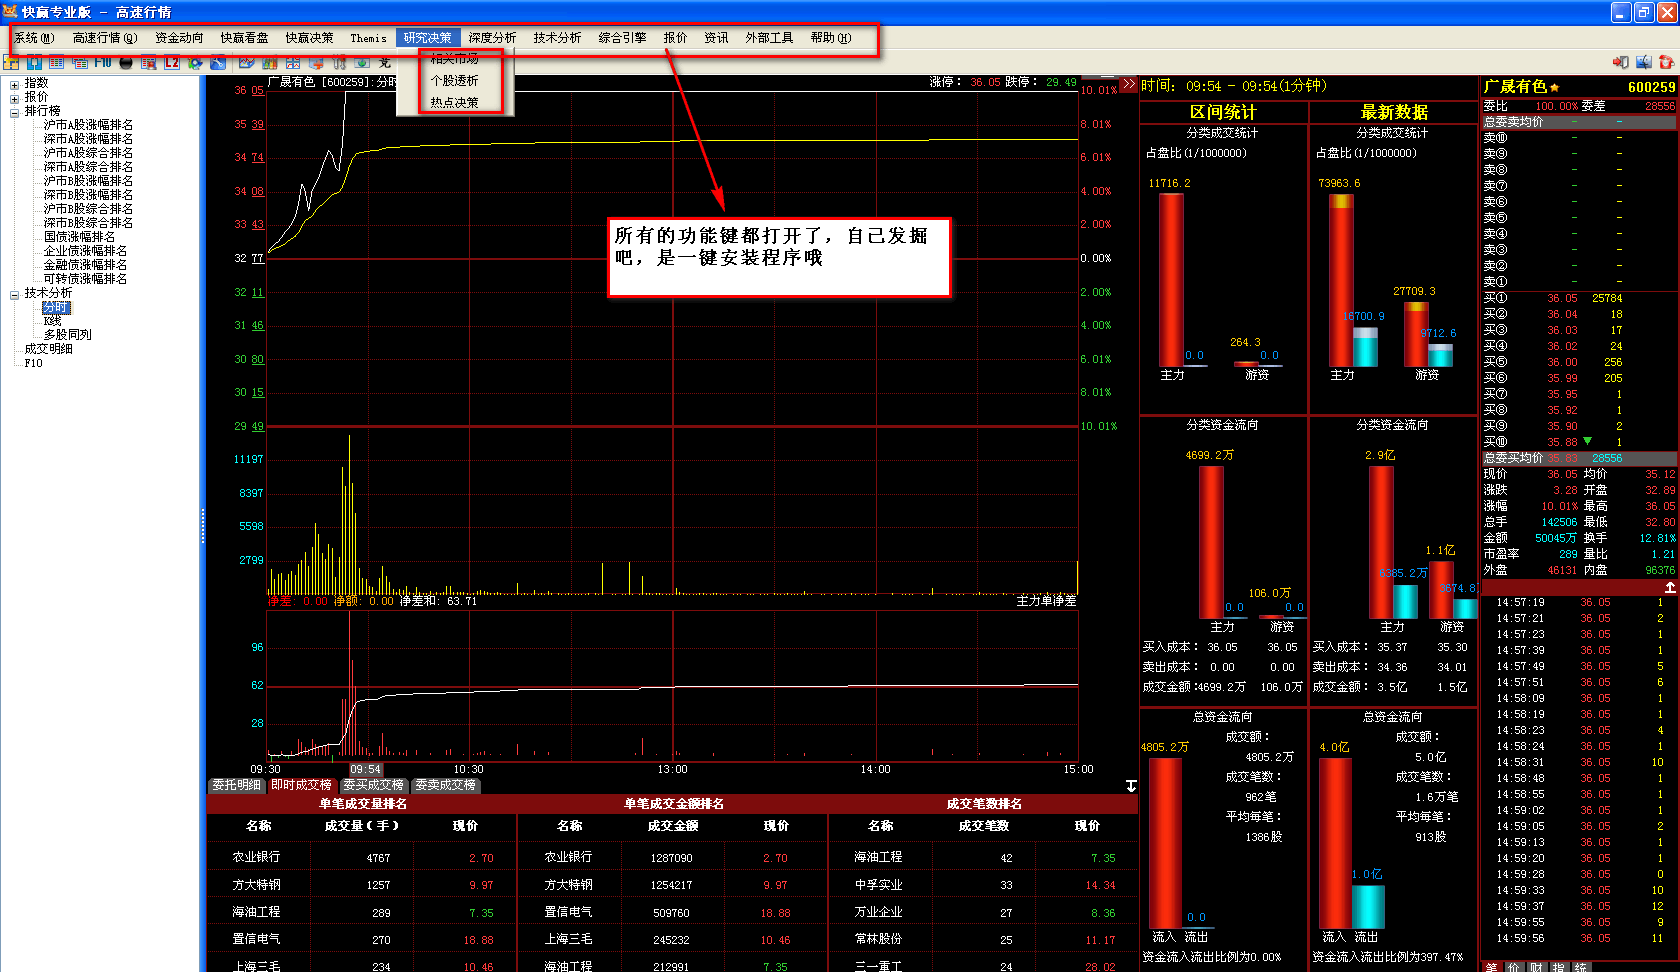The width and height of the screenshot is (1680, 972).
Task: Open the 快赢看盘 menu
Action: 244,38
